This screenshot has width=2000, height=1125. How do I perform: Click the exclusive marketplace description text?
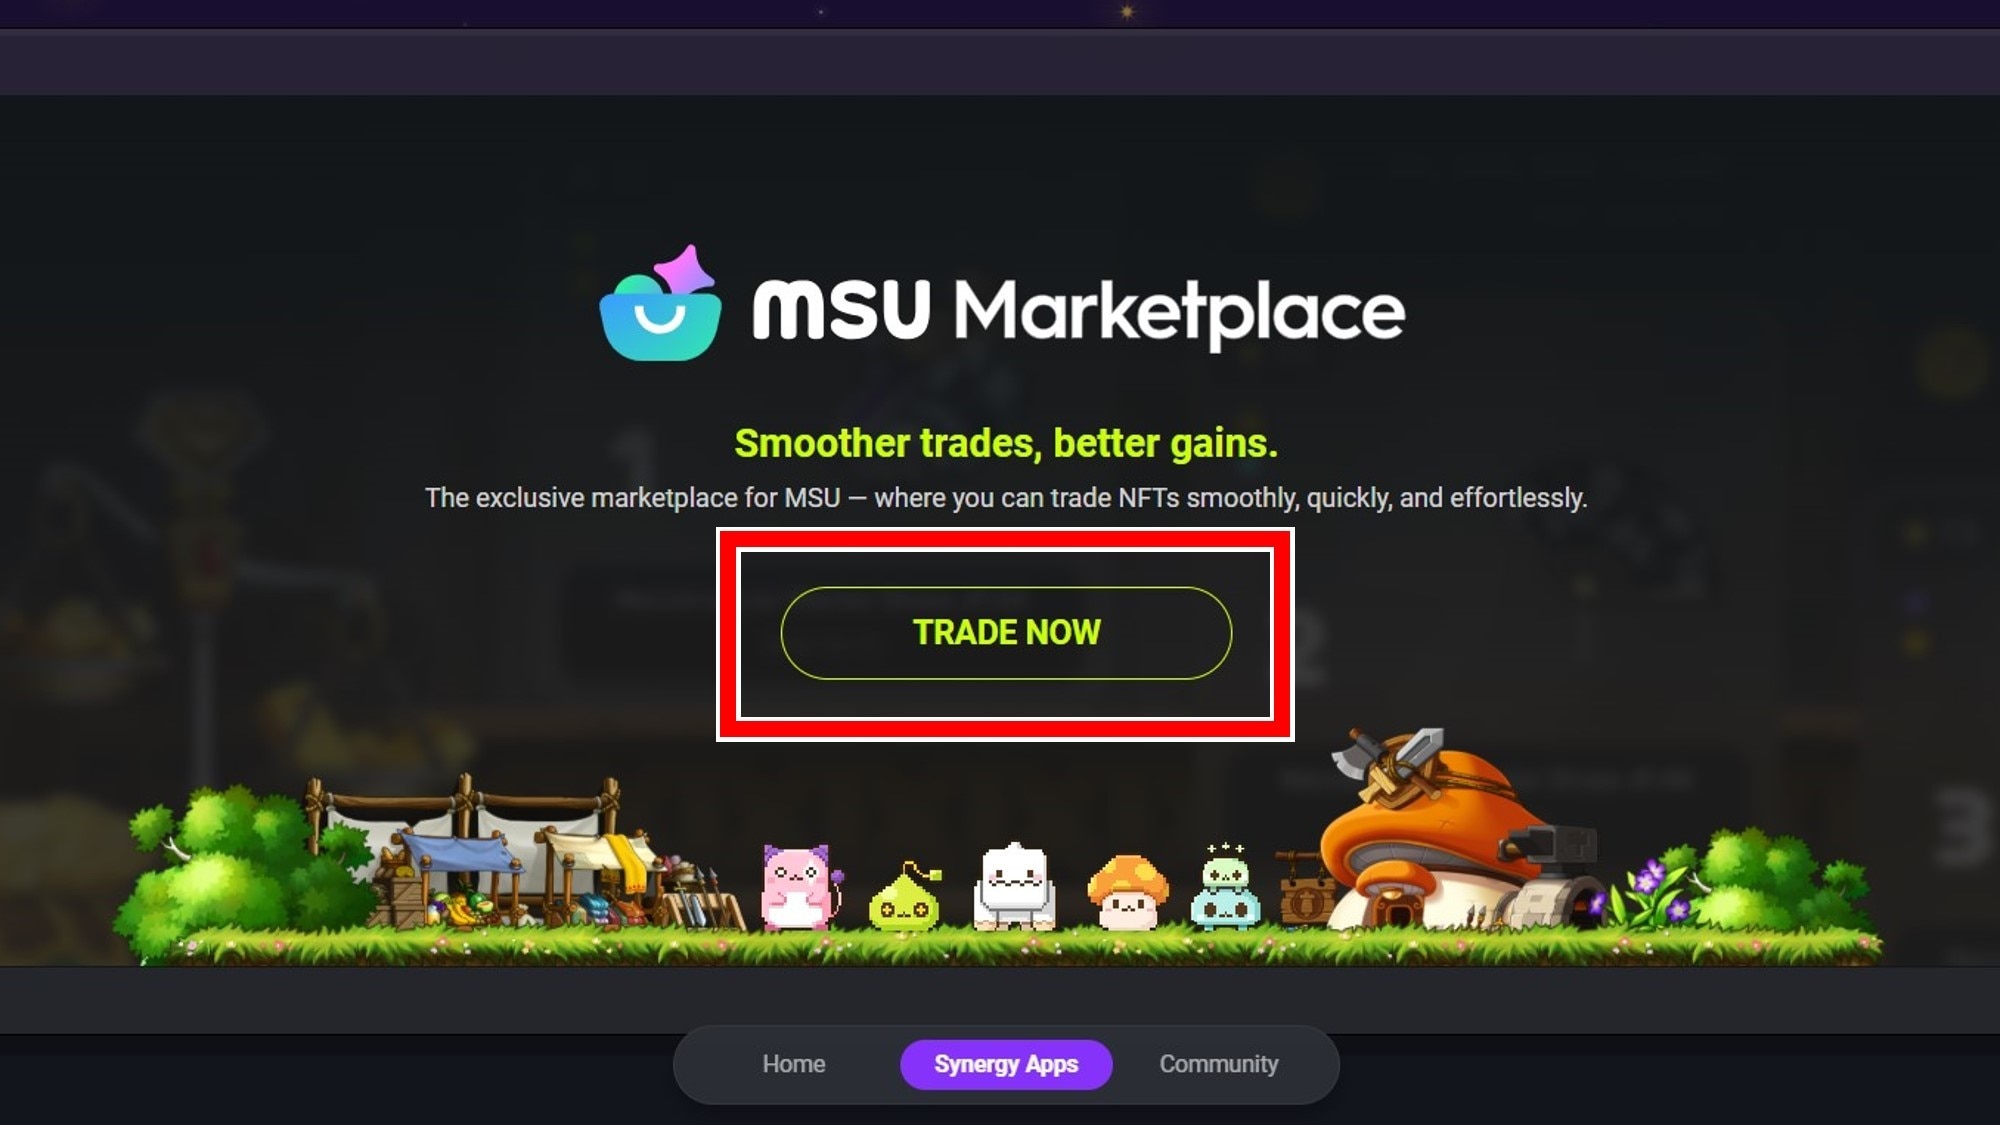click(x=1006, y=498)
